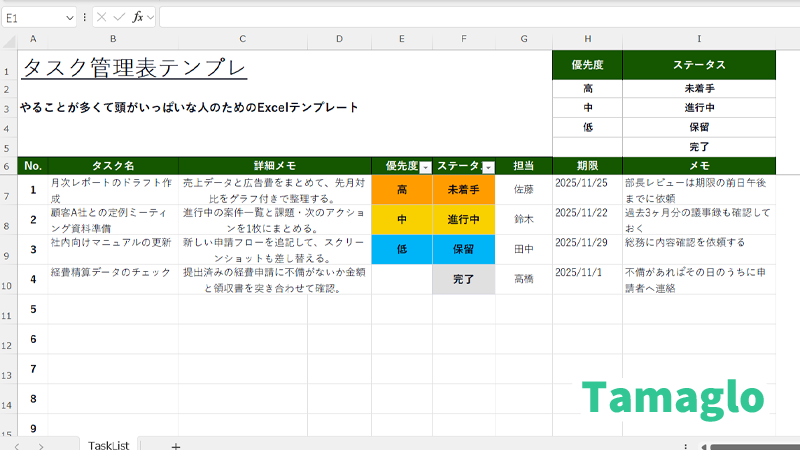Switch to the TaskList sheet tab
Screen dimensions: 800x450
[108, 444]
